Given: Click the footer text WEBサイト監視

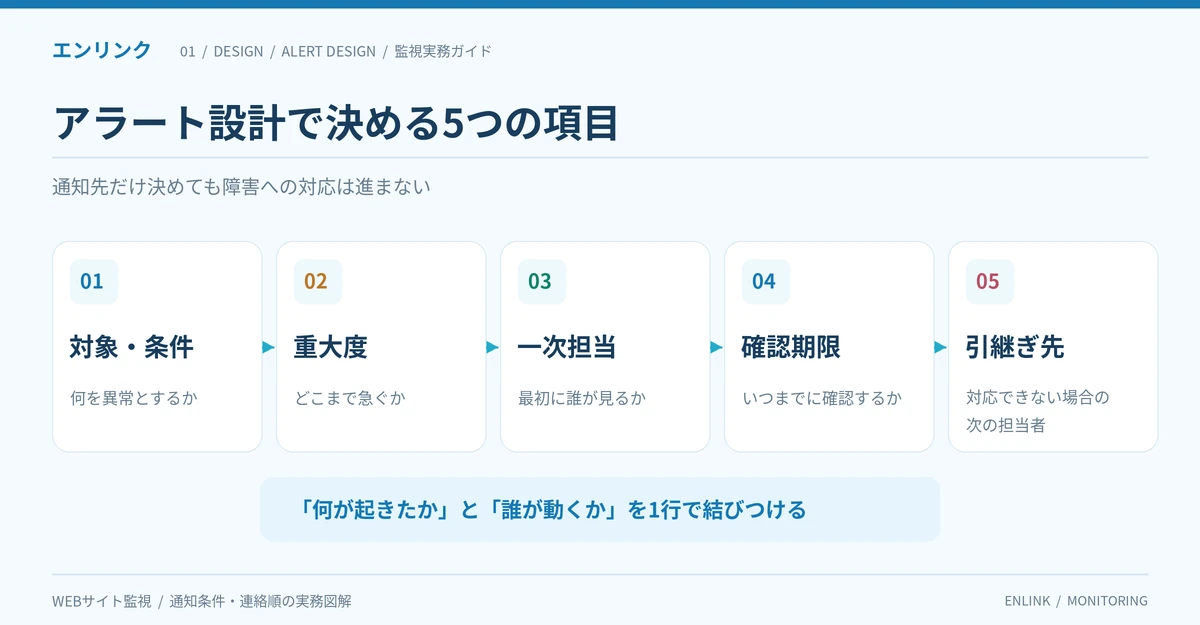Looking at the screenshot, I should [102, 601].
